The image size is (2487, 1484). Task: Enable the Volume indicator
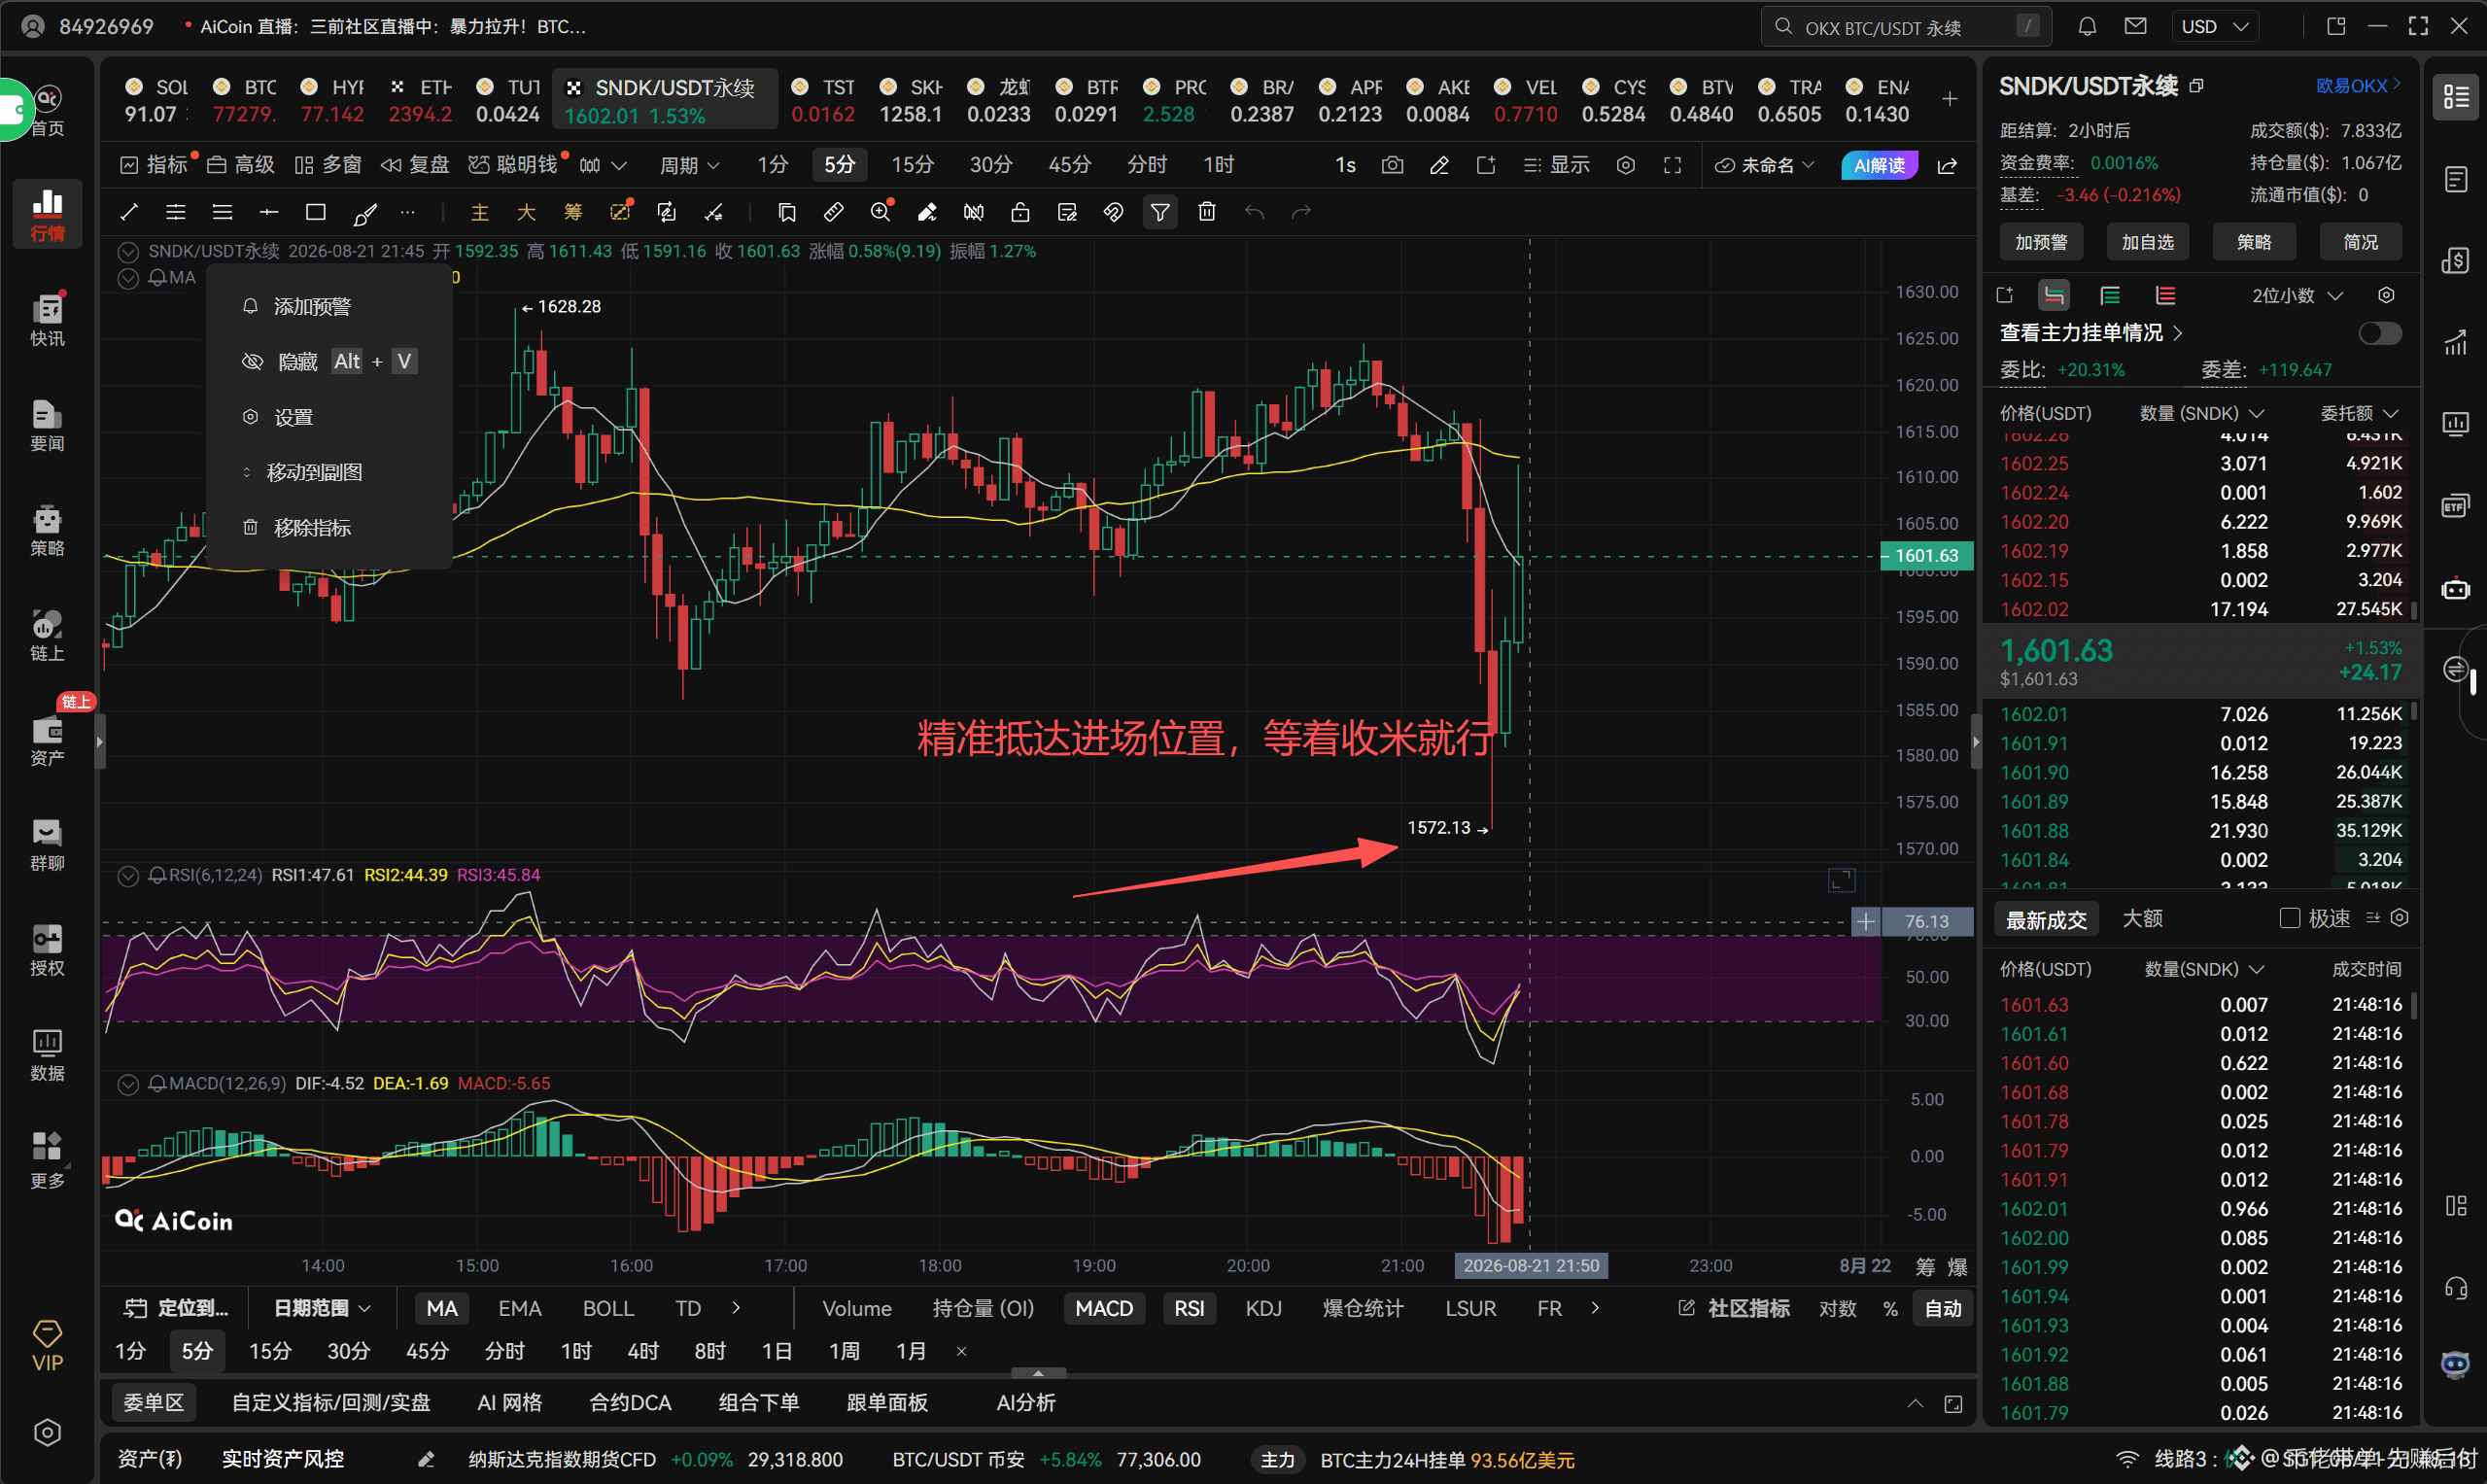coord(856,1308)
